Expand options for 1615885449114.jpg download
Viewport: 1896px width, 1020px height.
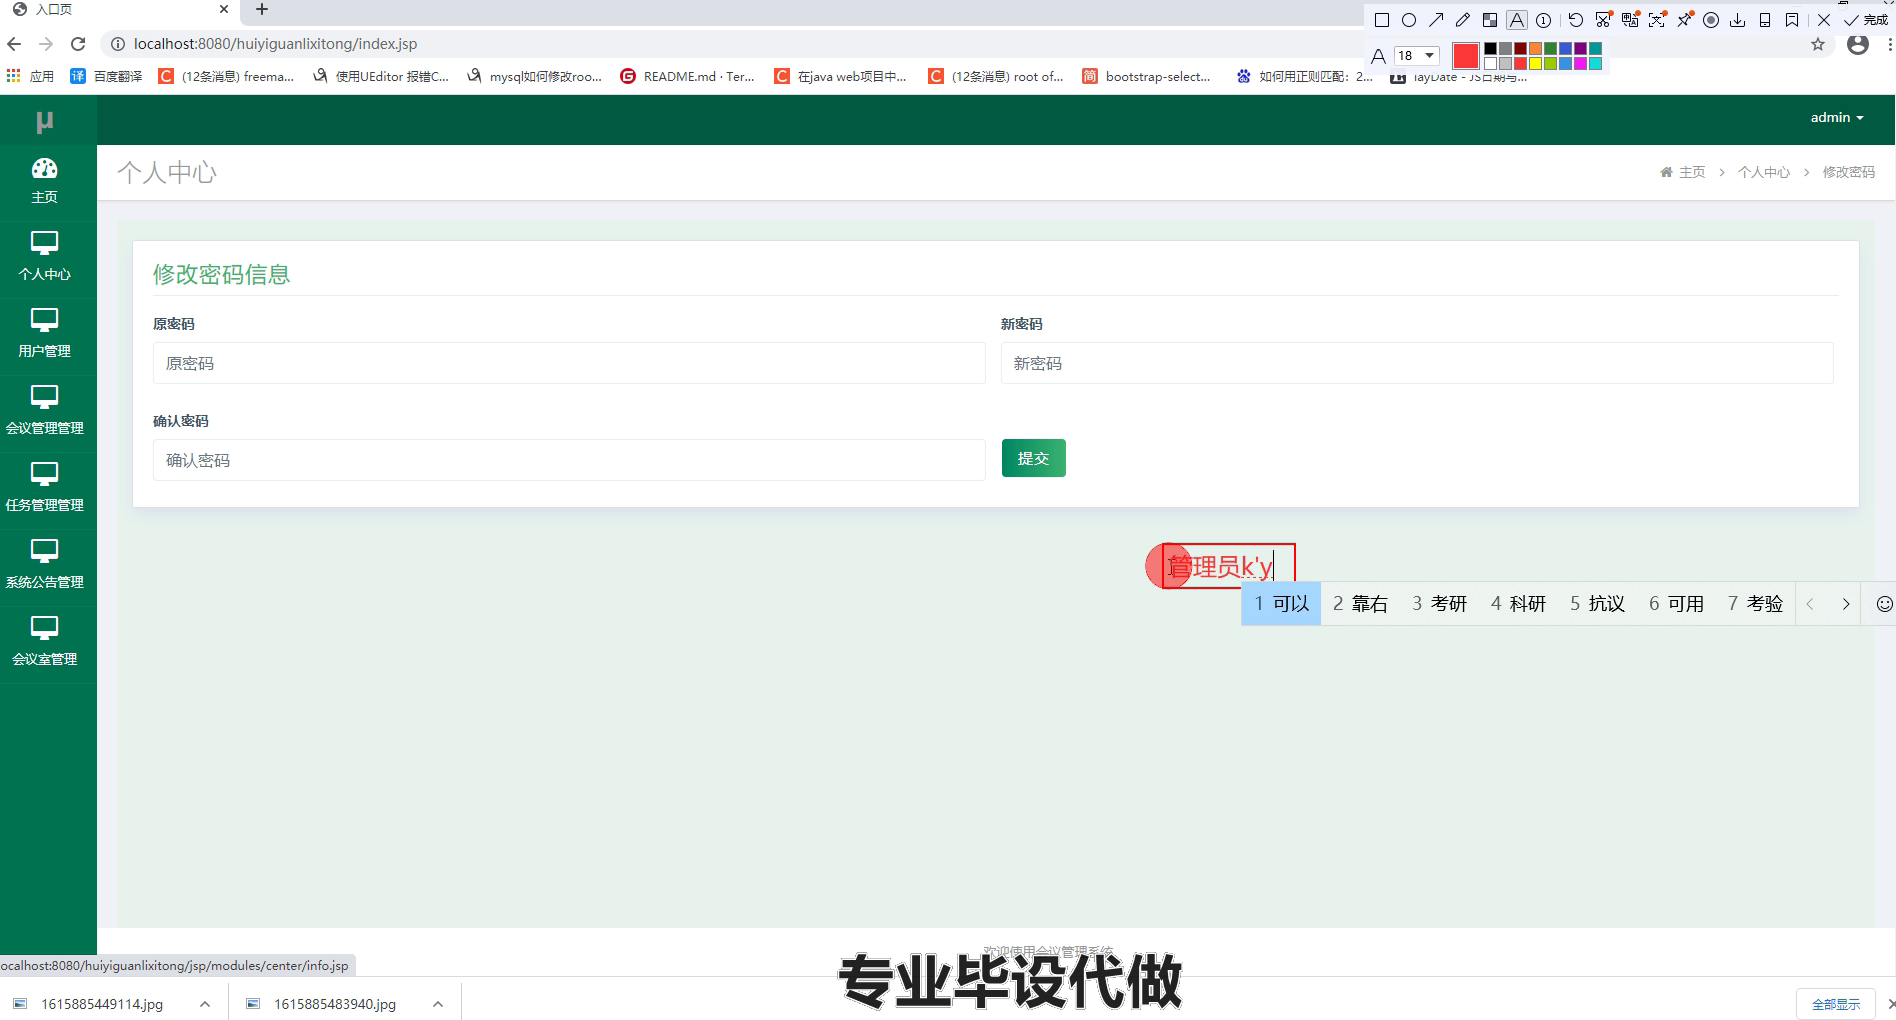tap(205, 1004)
